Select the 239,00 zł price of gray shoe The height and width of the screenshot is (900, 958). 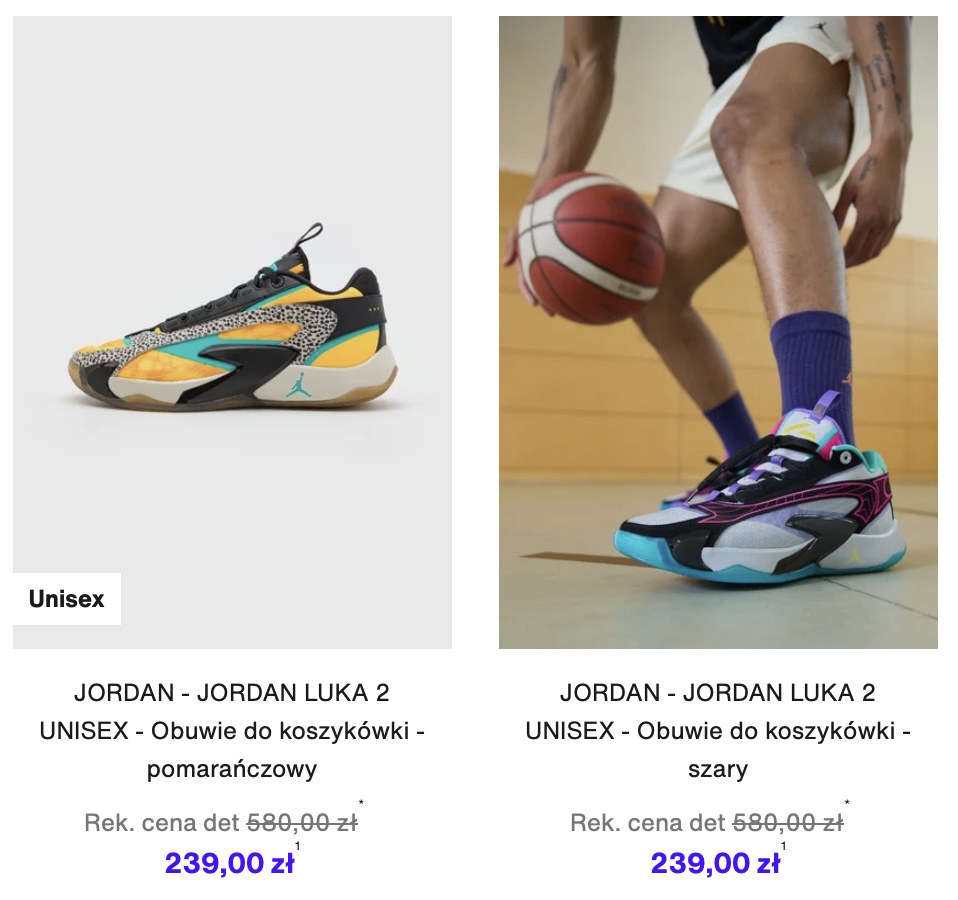click(x=715, y=863)
